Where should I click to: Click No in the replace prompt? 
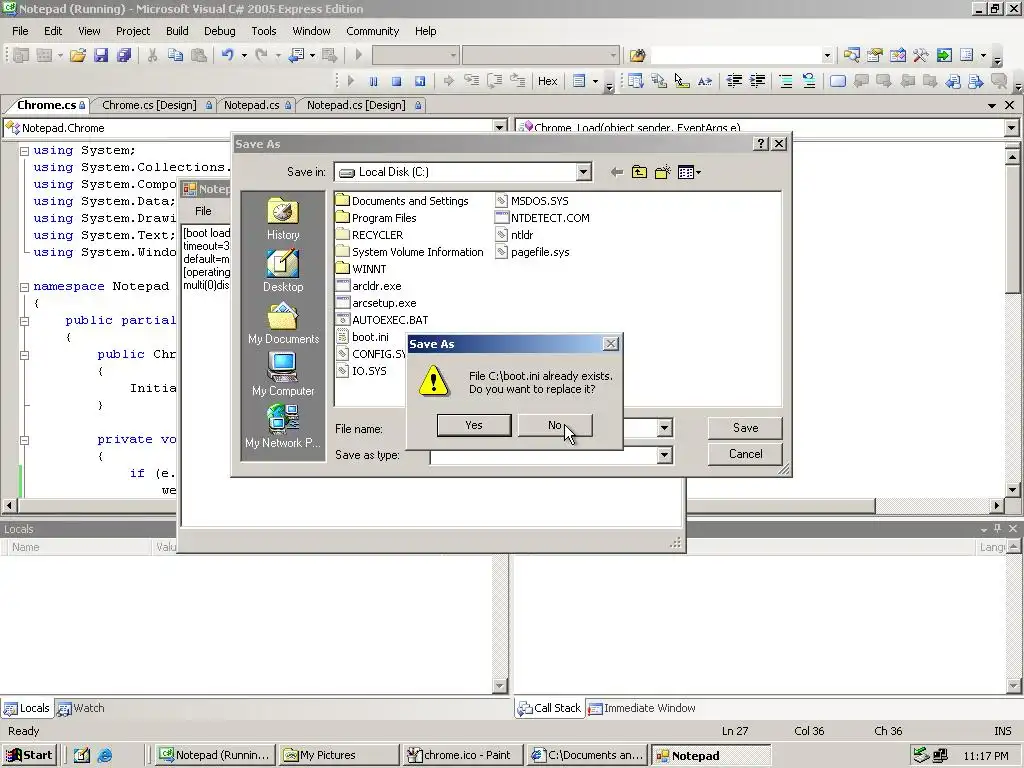[555, 425]
